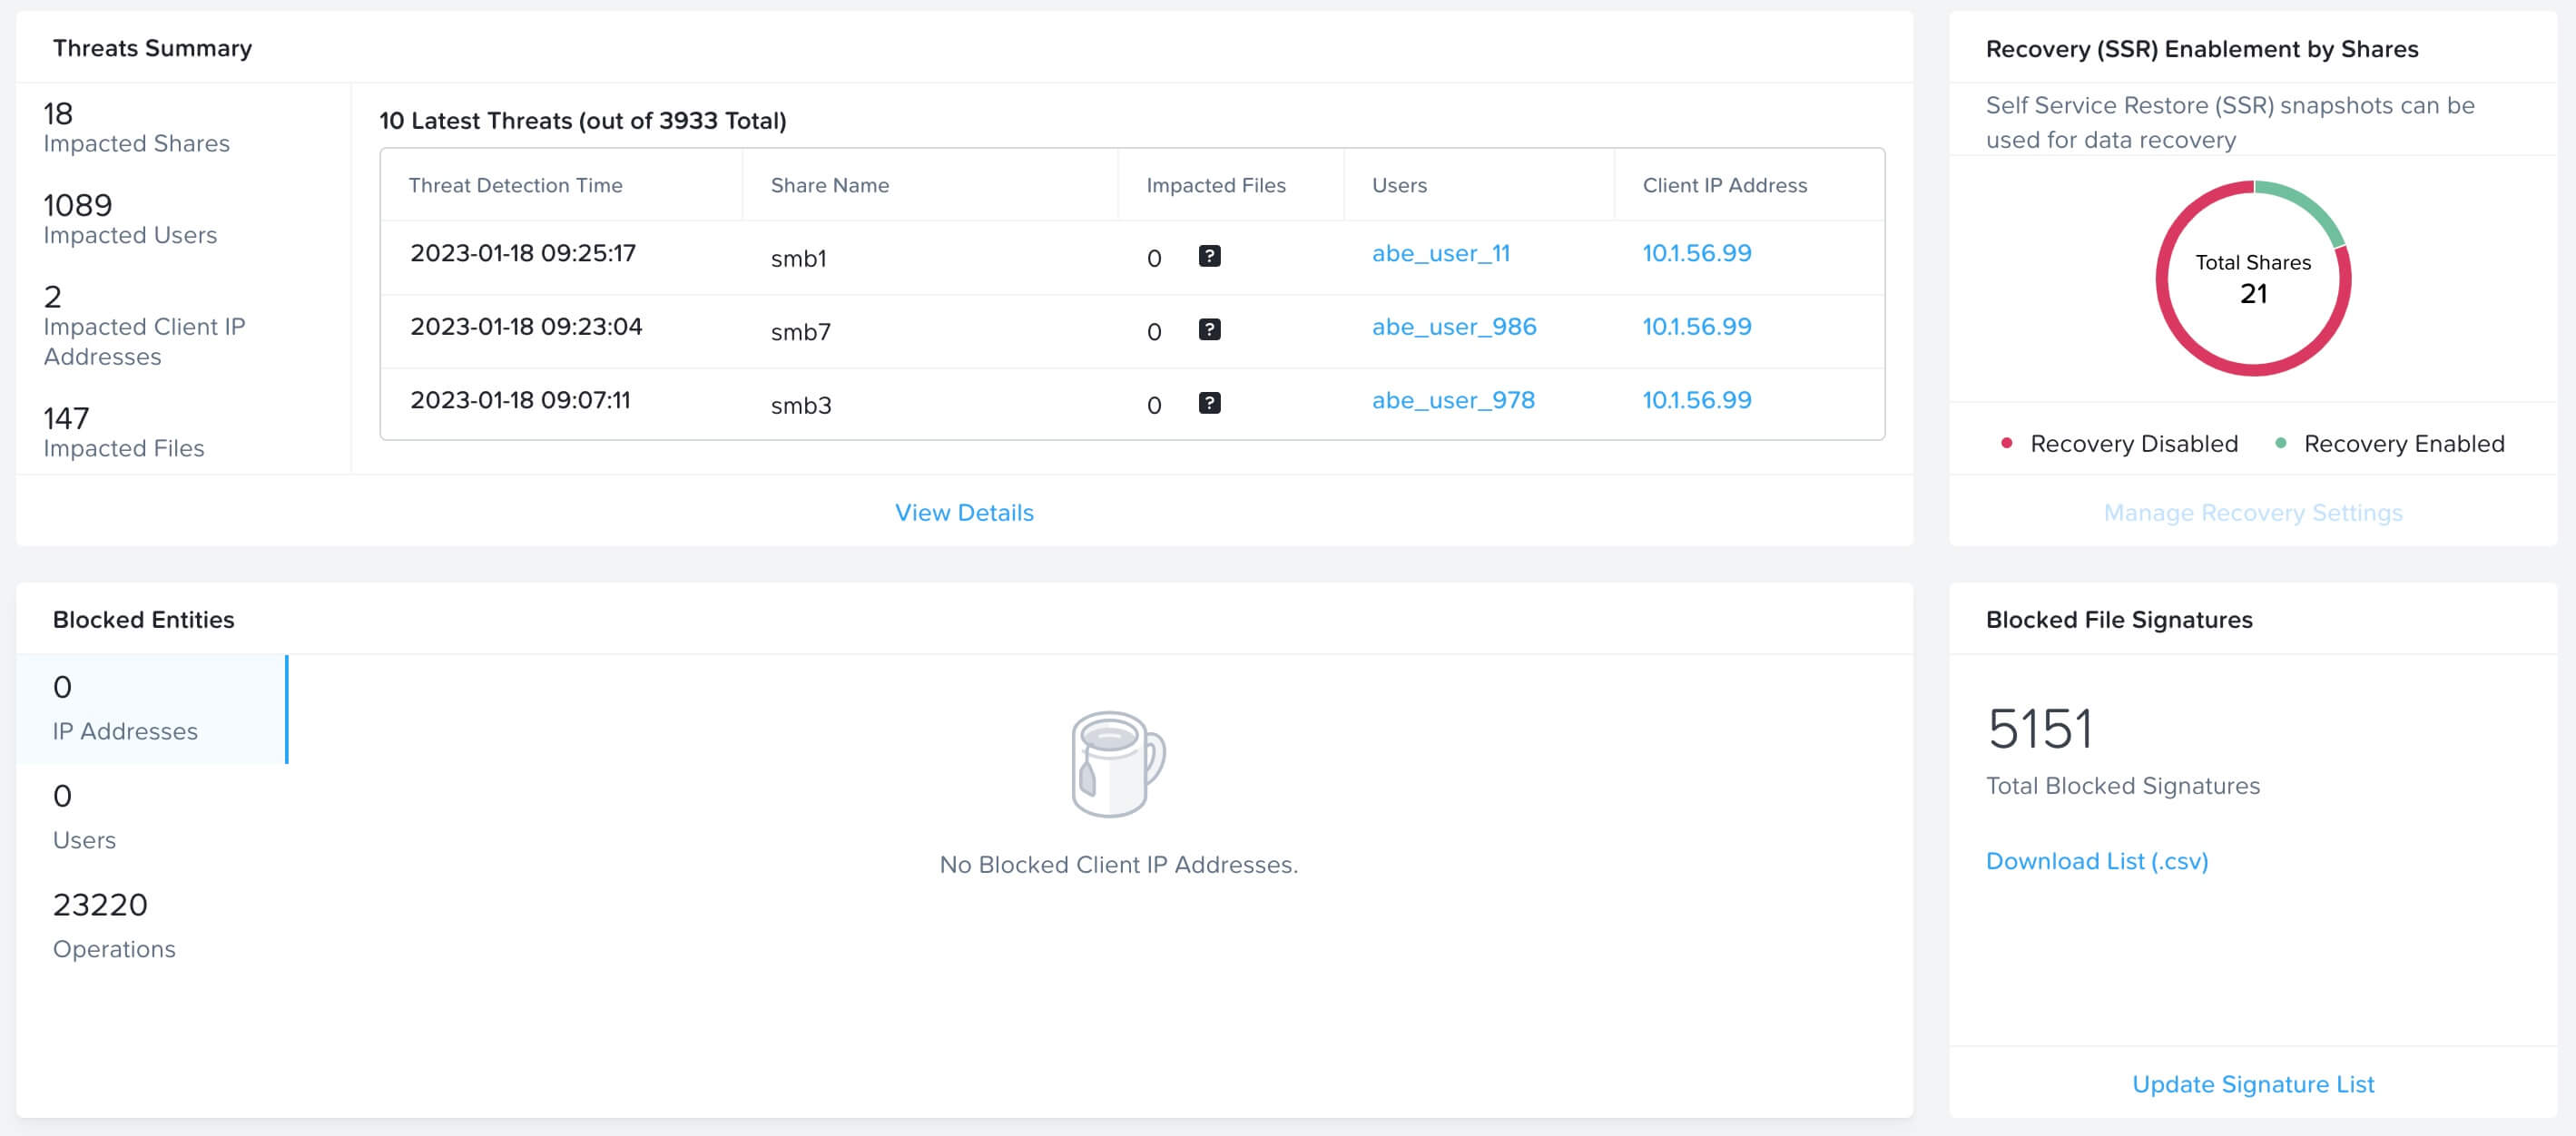Click the Total Shares donut chart
Screen dimensions: 2576x1136
[2252, 278]
